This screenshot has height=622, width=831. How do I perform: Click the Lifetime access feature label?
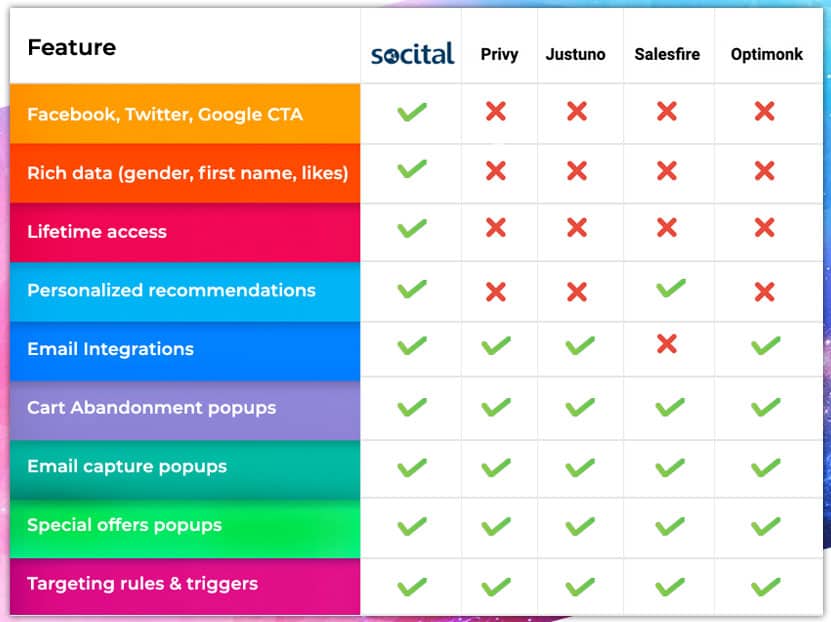point(97,232)
